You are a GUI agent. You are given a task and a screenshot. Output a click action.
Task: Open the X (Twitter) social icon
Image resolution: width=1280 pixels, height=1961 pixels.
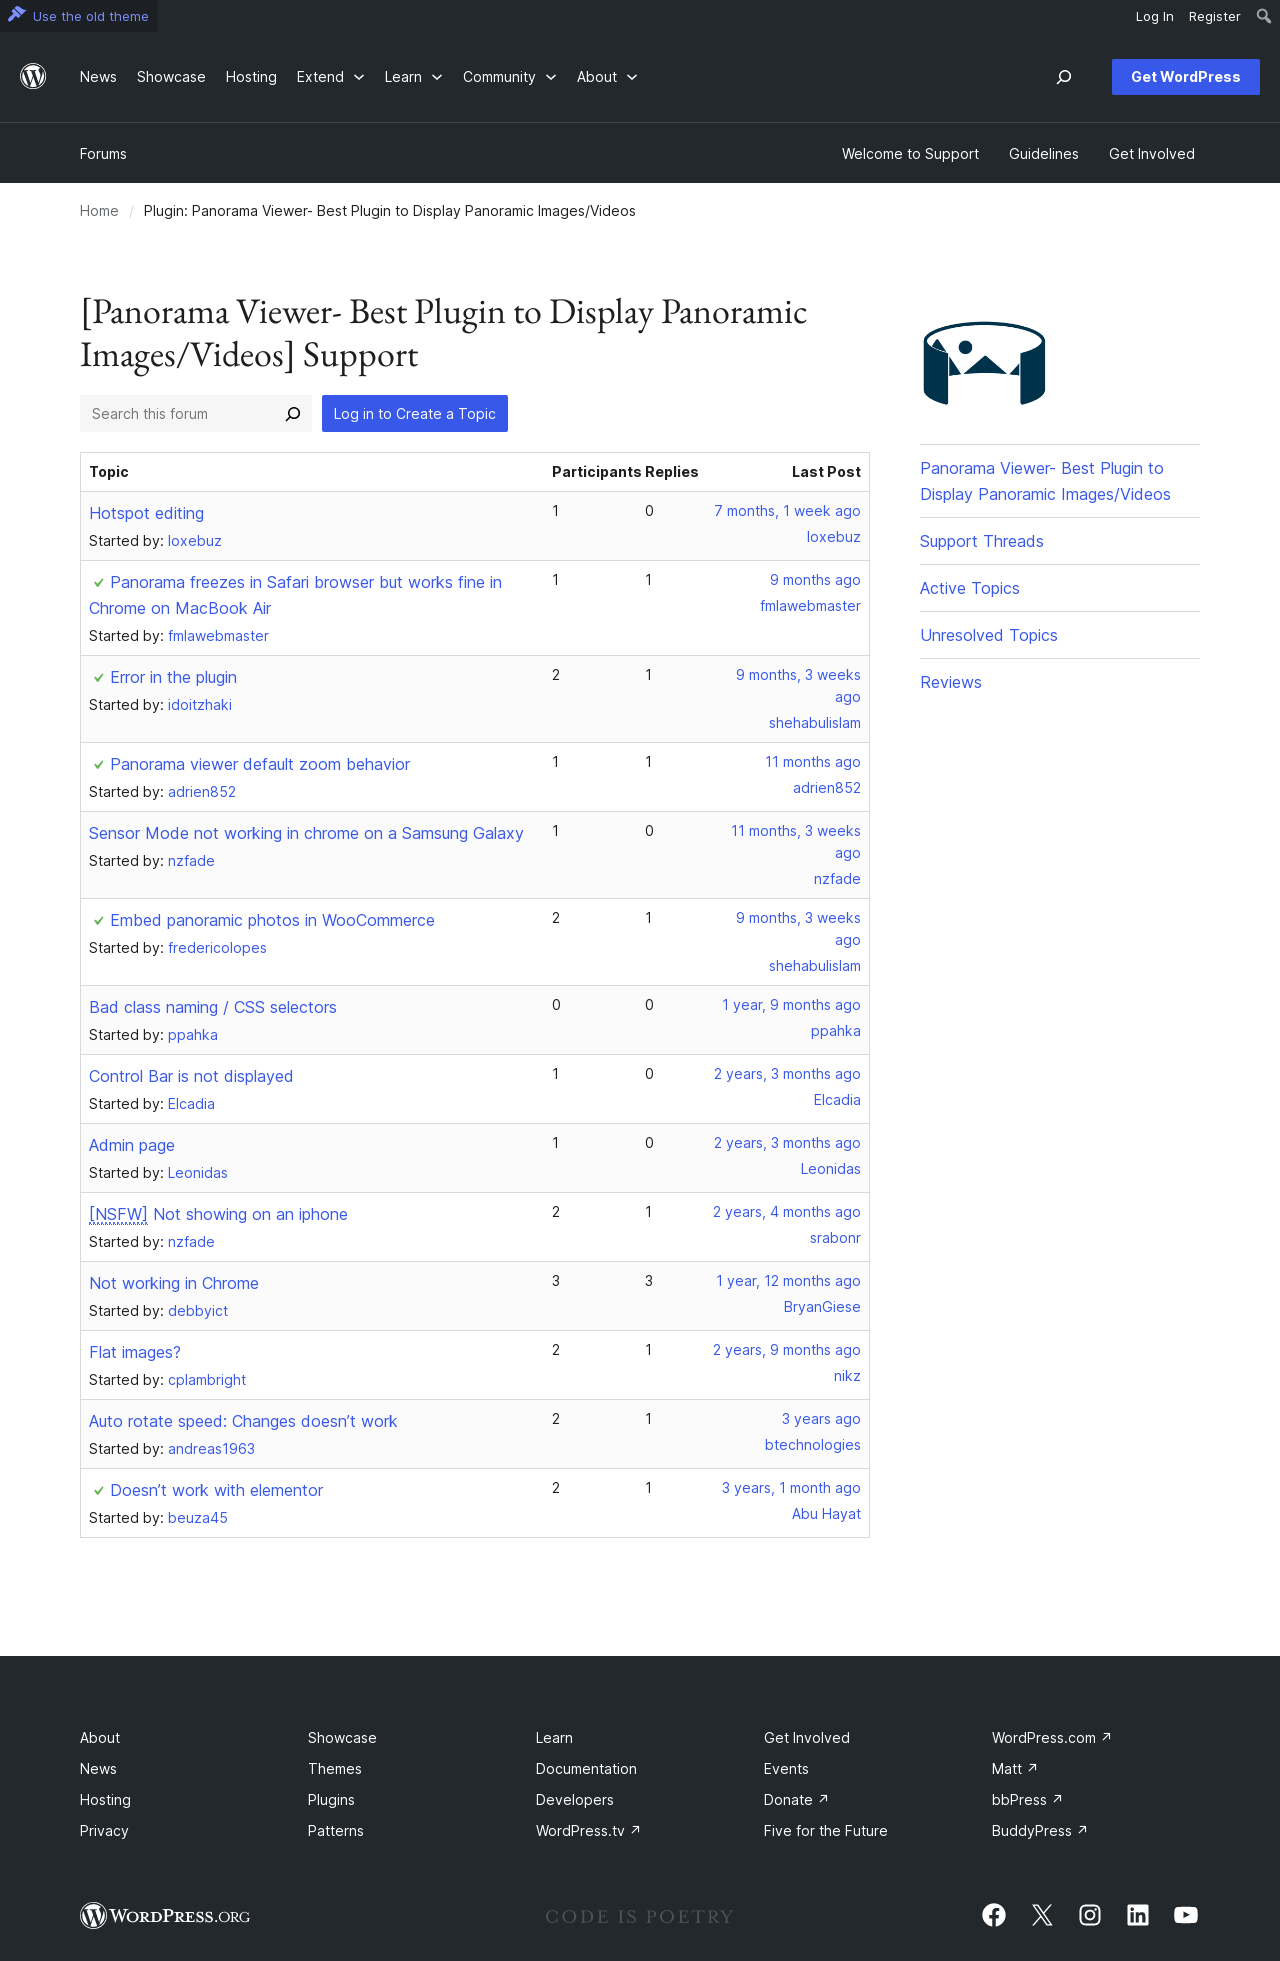[1042, 1915]
